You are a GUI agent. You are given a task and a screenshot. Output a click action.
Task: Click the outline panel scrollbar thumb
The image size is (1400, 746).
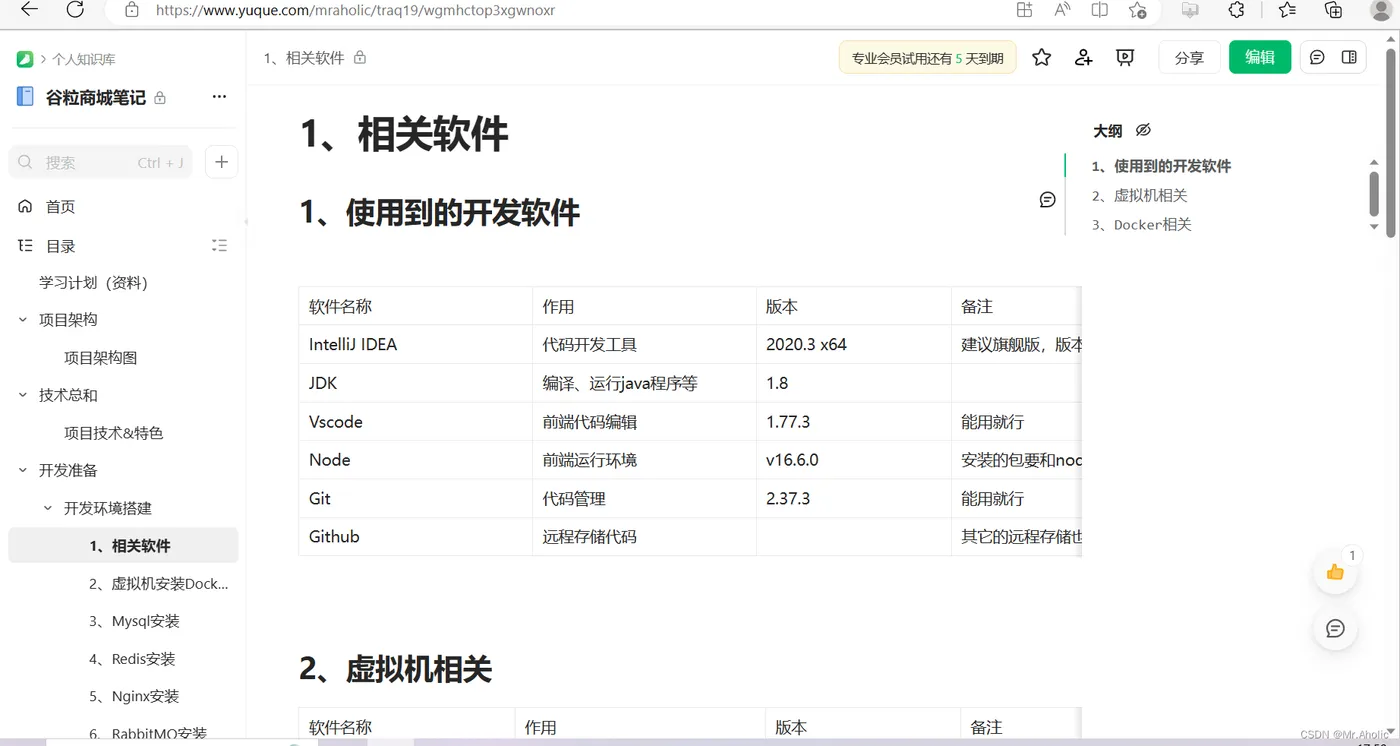coord(1374,193)
